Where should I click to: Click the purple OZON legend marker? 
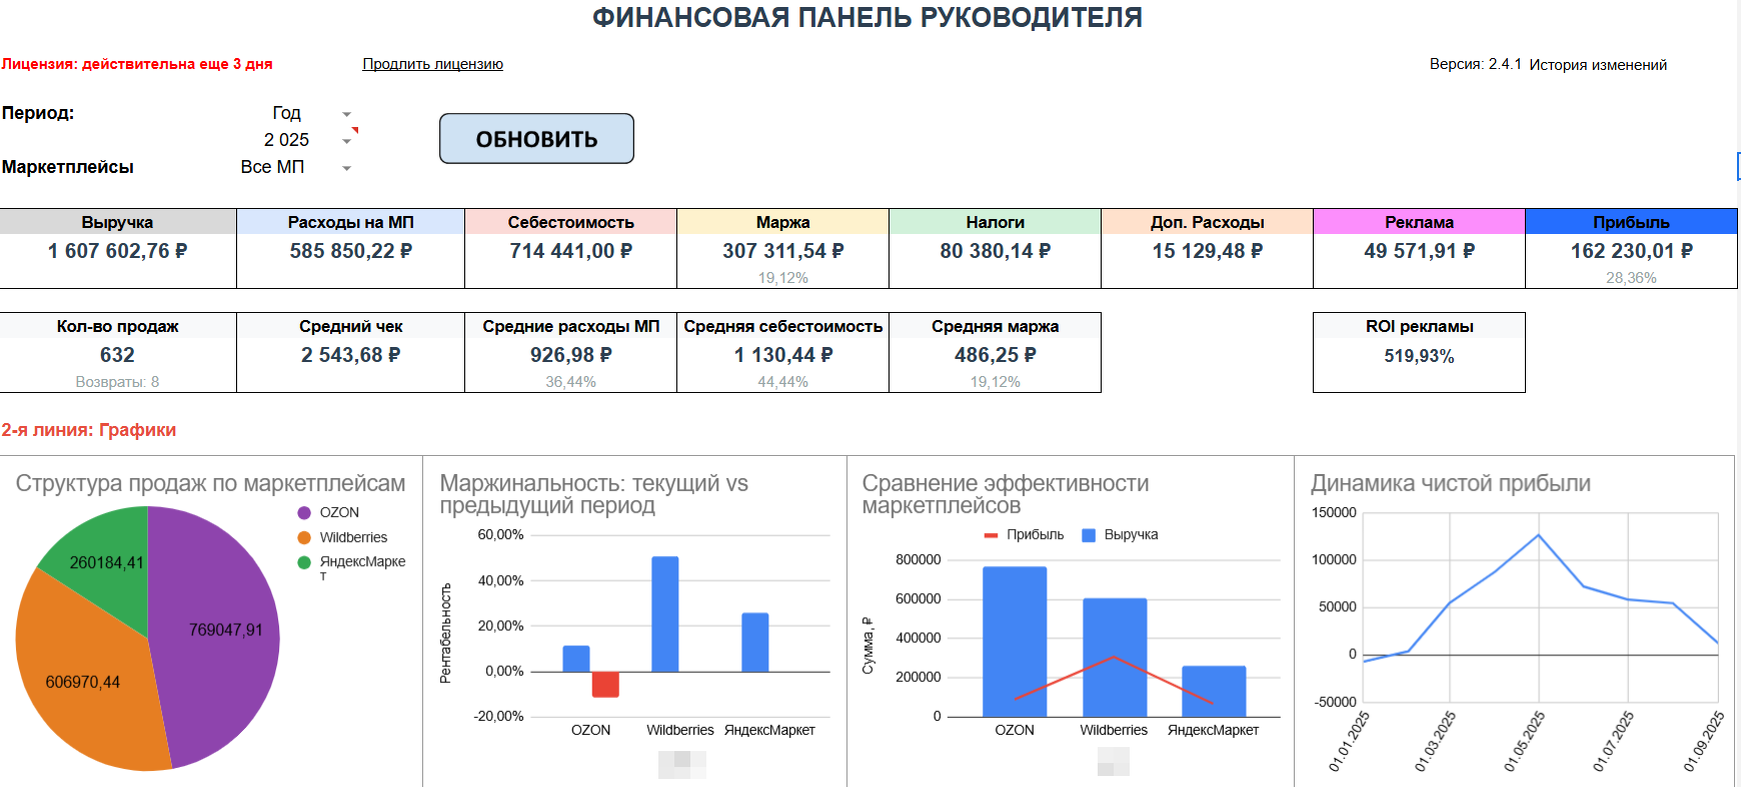304,513
